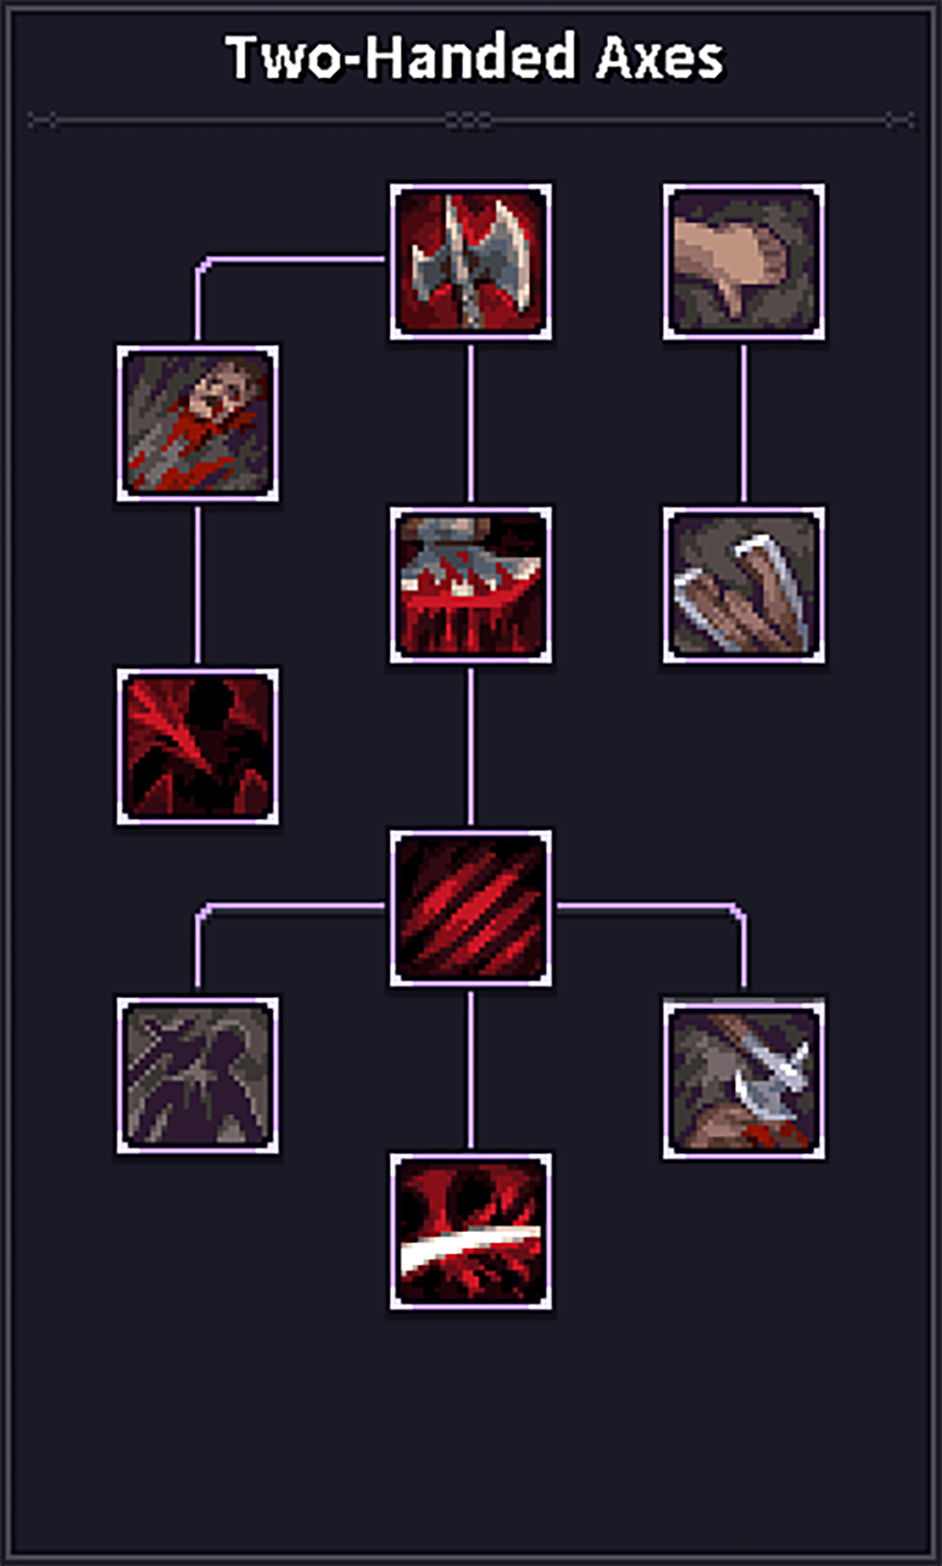The width and height of the screenshot is (942, 1566).
Task: Choose the bloody screaming face skill
Action: click(x=198, y=424)
